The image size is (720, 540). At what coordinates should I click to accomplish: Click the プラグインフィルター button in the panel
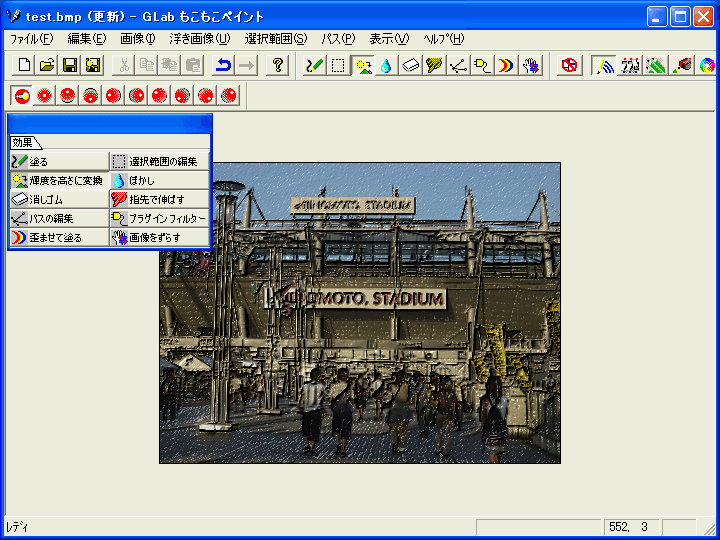[x=159, y=219]
